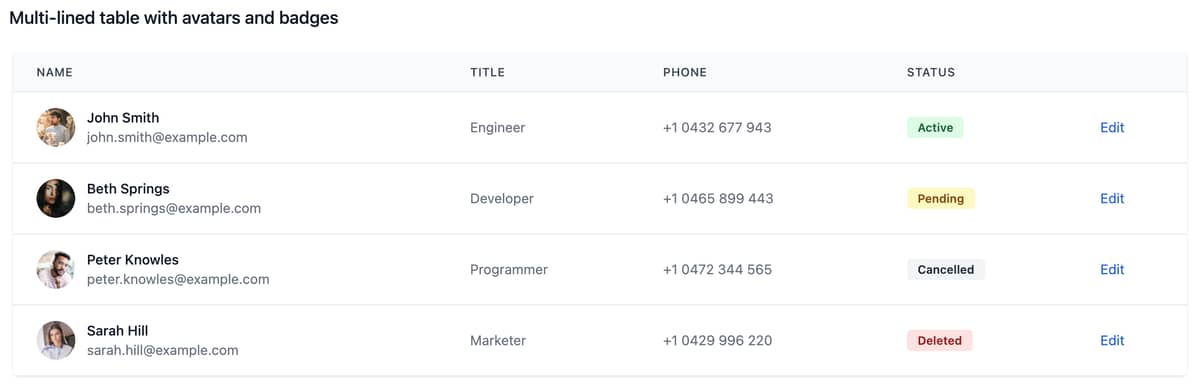
Task: Click the yellow Pending status badge
Action: click(x=941, y=198)
